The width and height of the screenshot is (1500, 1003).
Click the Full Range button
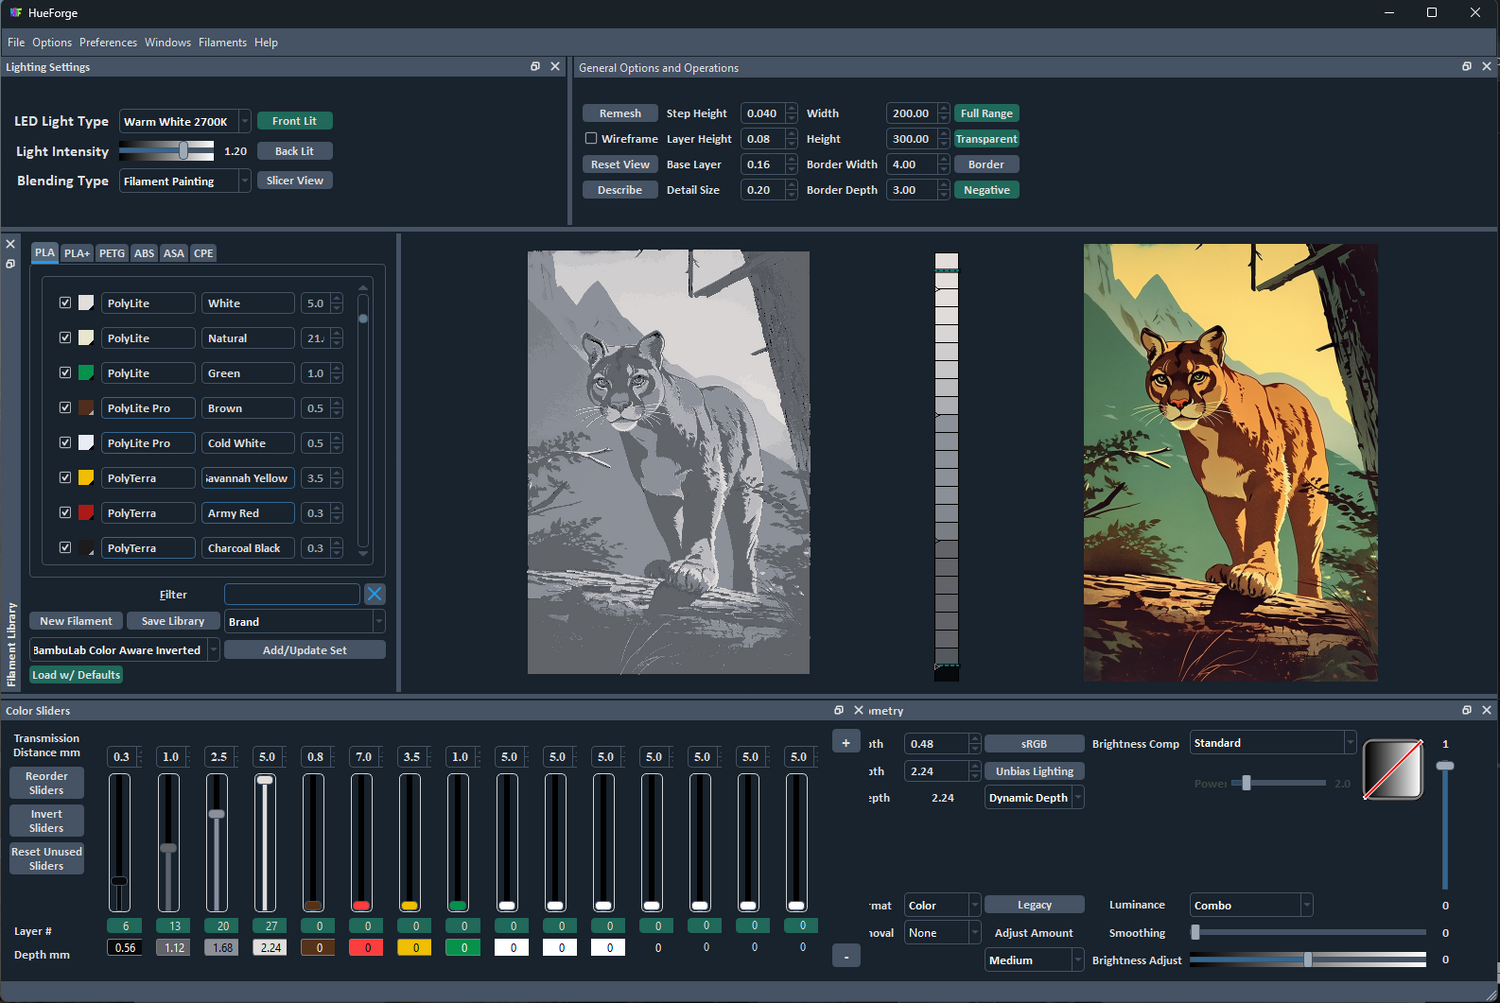(x=986, y=113)
